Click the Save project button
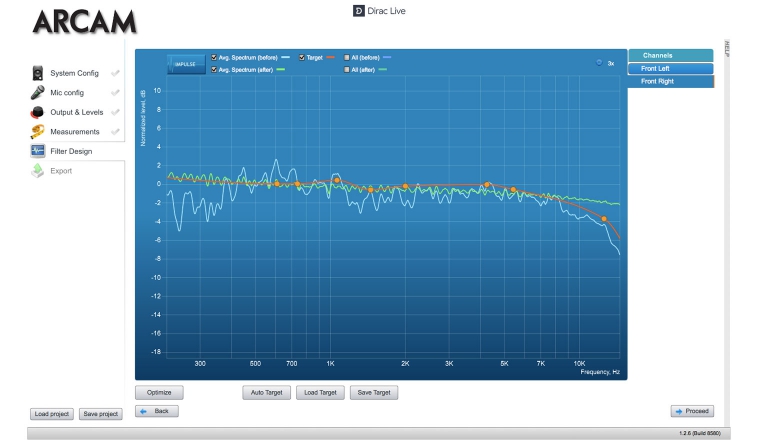This screenshot has width=770, height=440. [101, 414]
